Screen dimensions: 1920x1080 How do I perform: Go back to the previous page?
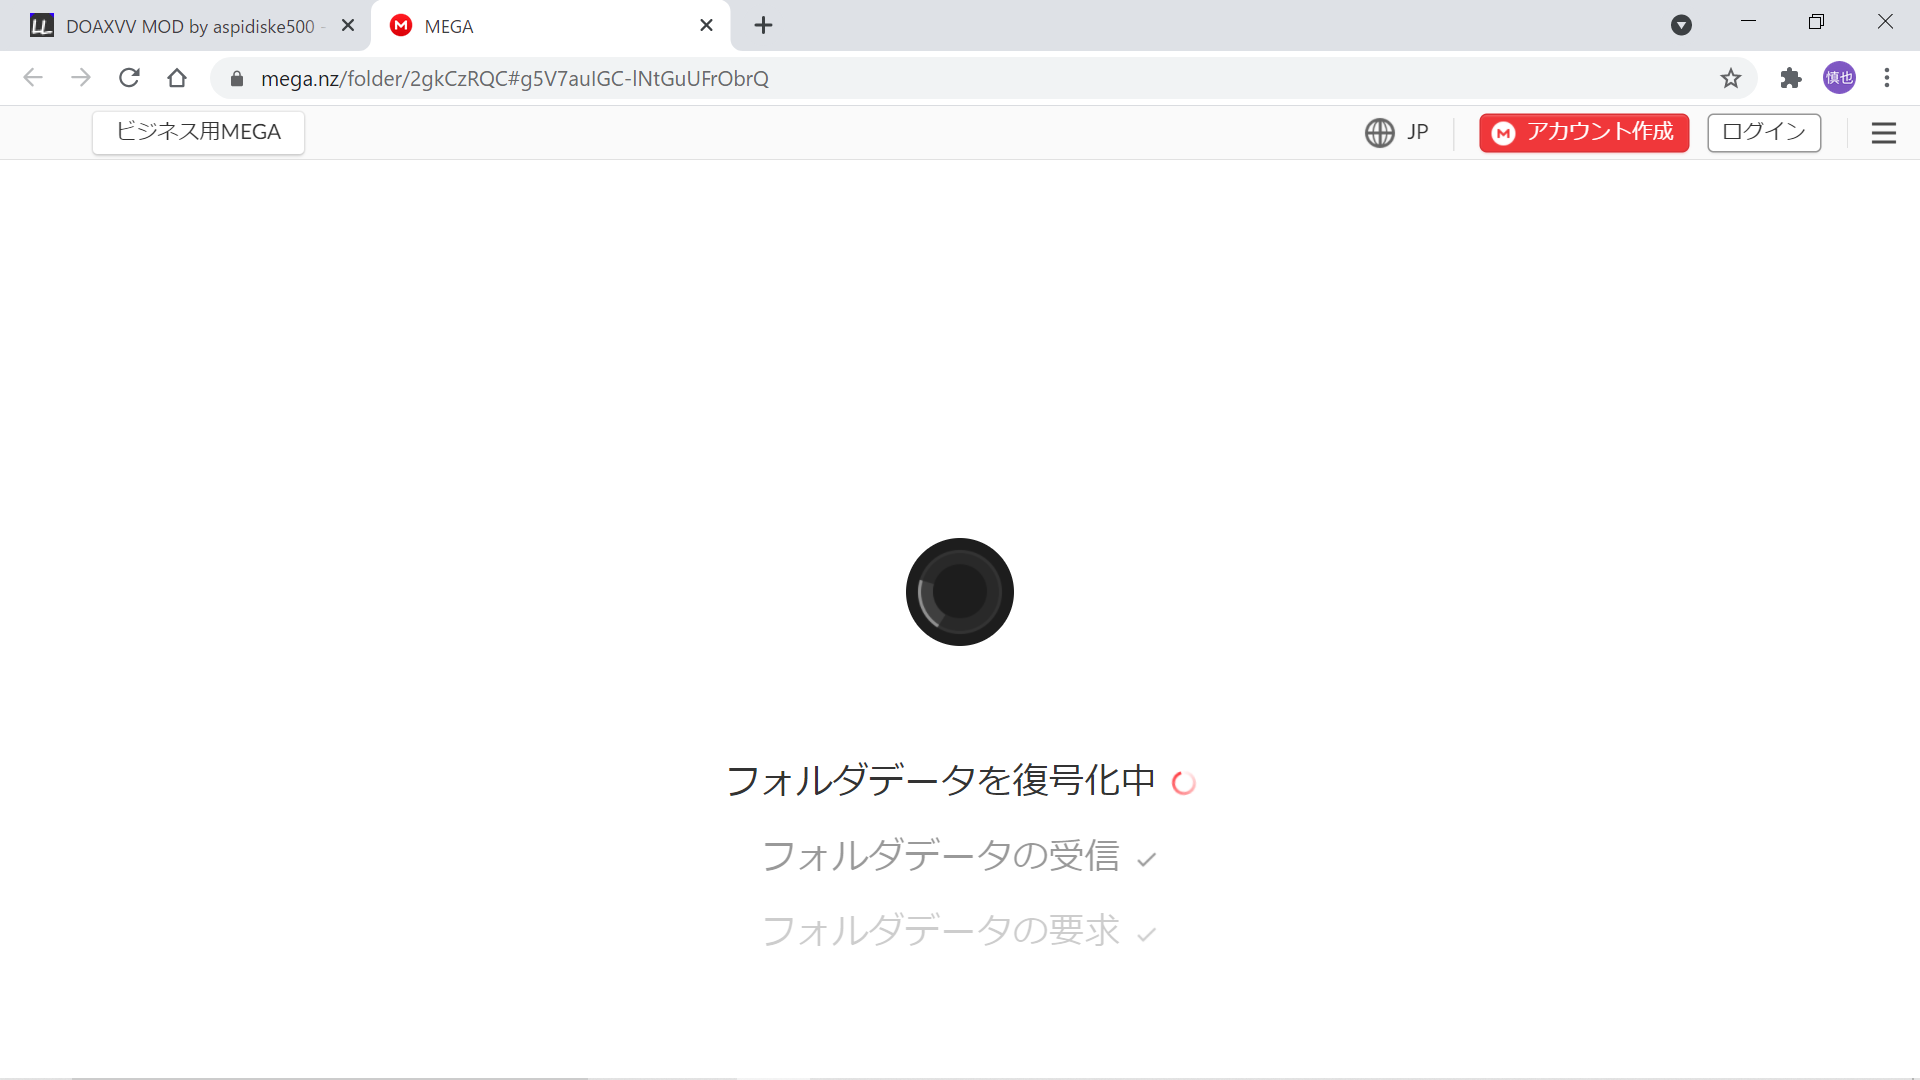(x=33, y=78)
